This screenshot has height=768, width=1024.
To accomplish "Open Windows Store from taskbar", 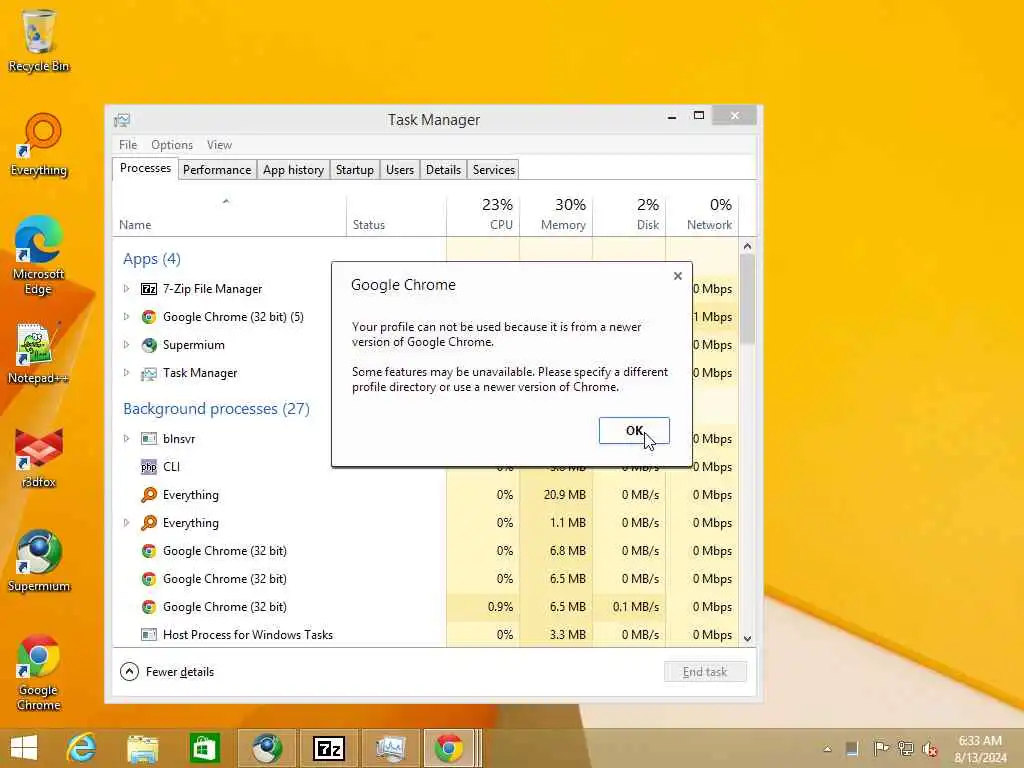I will (x=204, y=748).
